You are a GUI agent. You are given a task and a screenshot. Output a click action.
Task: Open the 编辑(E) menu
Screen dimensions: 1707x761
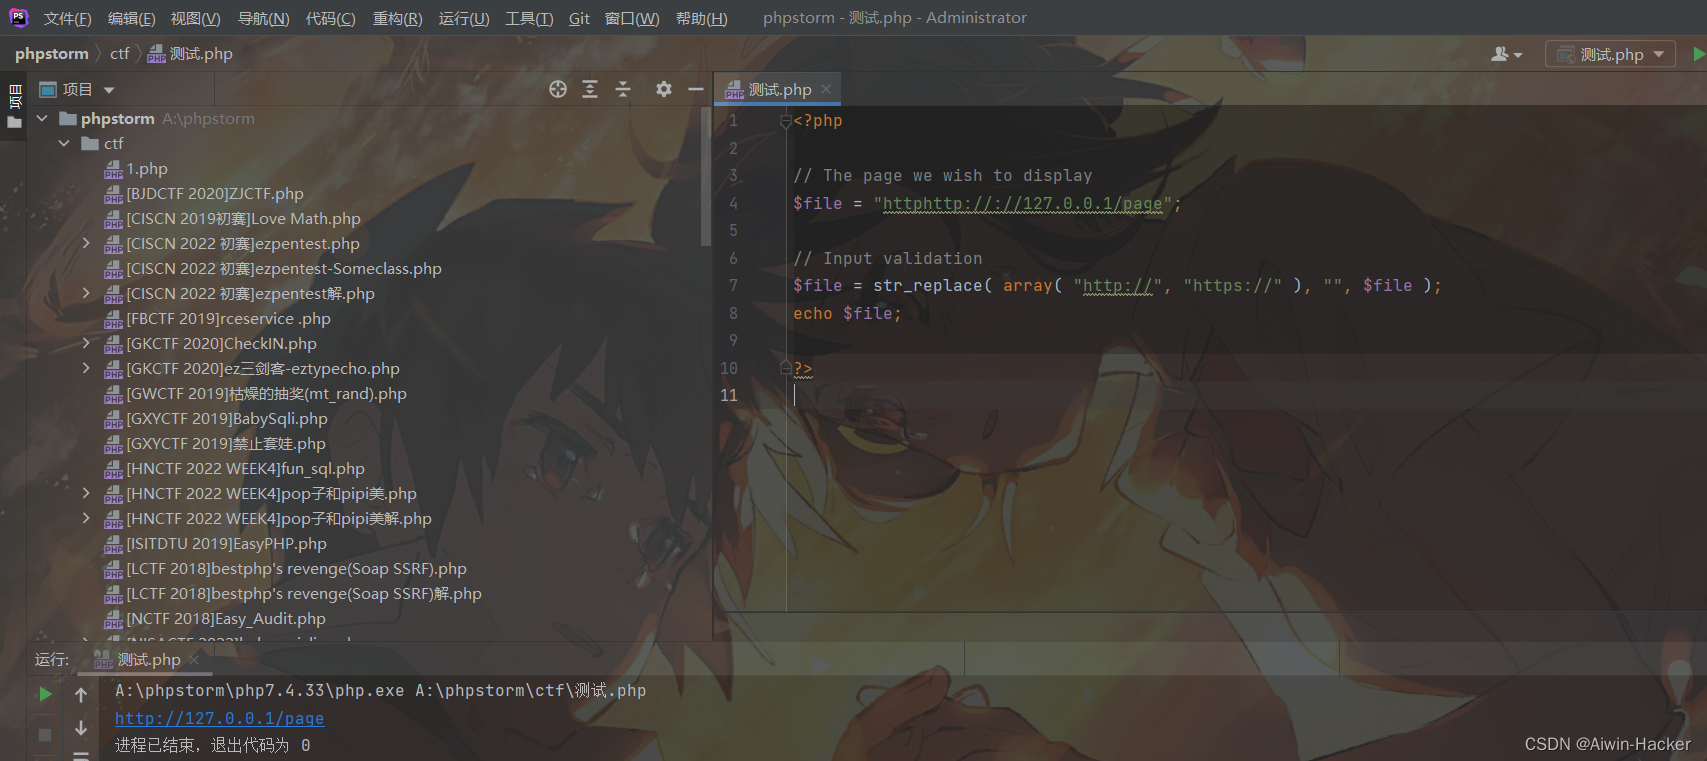[x=131, y=18]
